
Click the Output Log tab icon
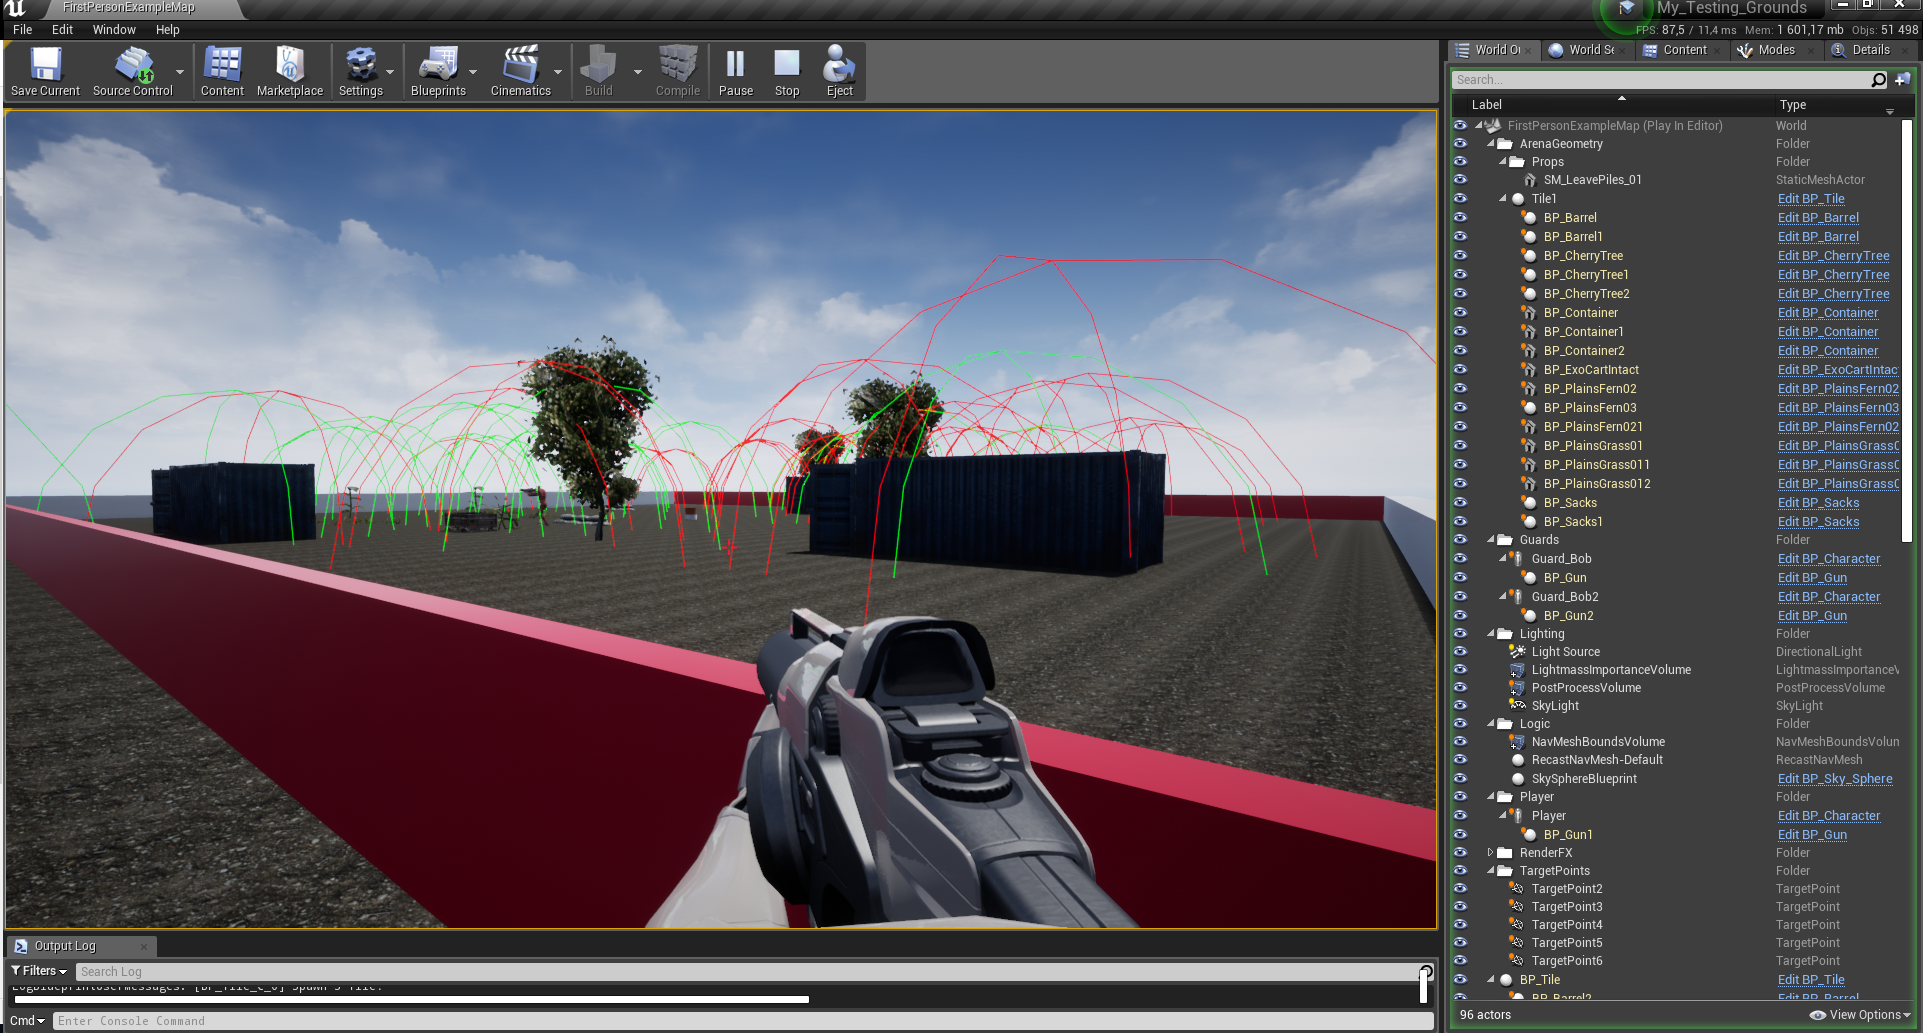tap(21, 946)
